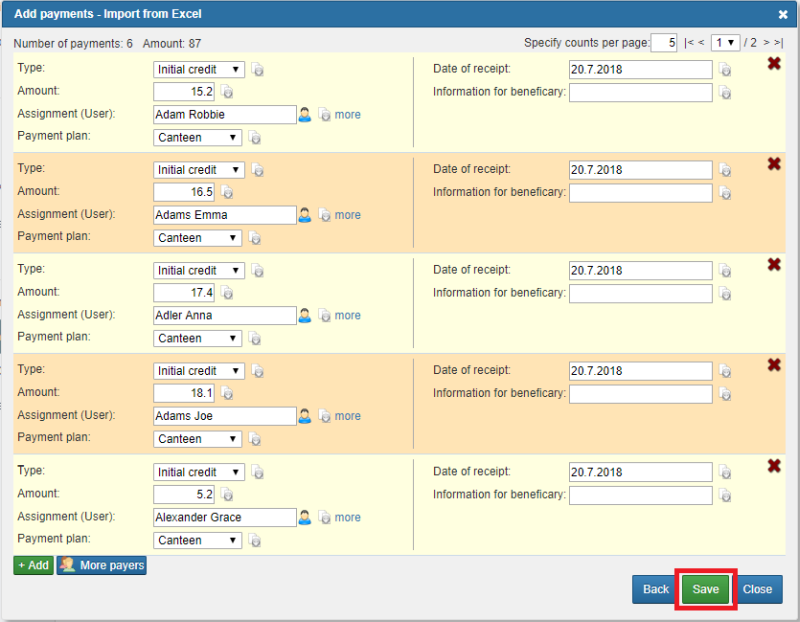
Task: Click more link in Adams Joe row
Action: click(347, 416)
